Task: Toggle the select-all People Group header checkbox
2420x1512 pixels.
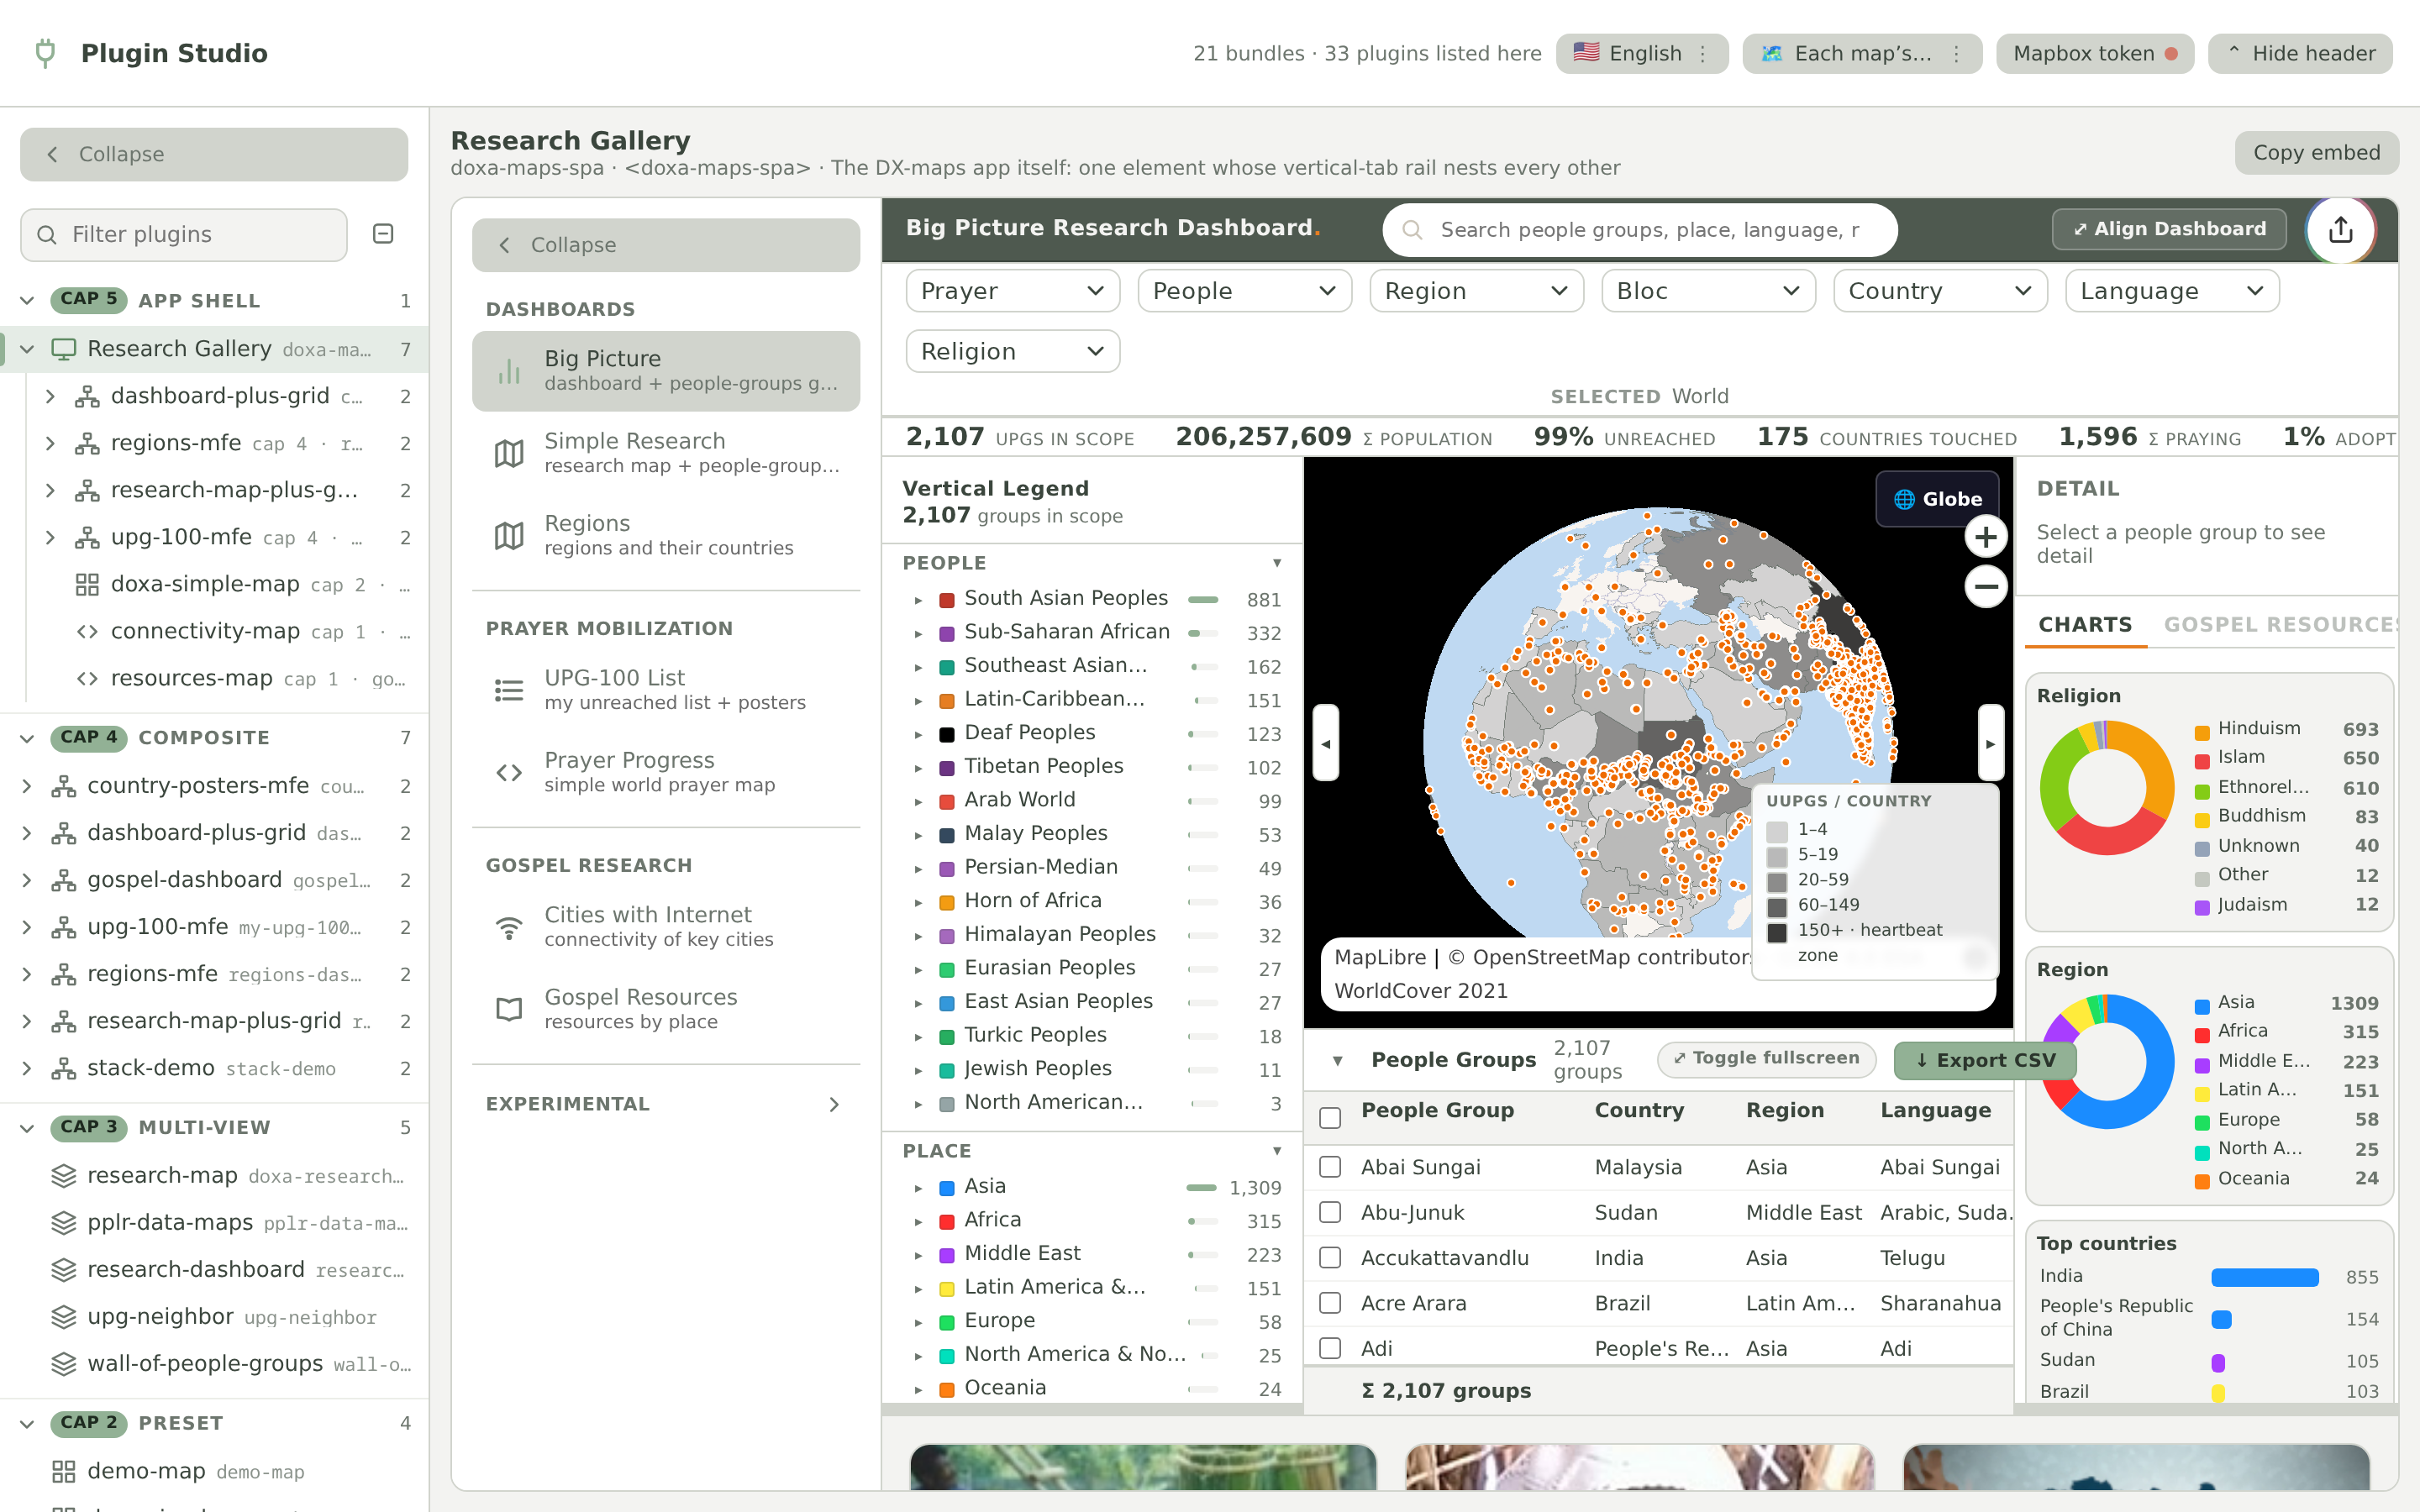Action: click(1330, 1118)
